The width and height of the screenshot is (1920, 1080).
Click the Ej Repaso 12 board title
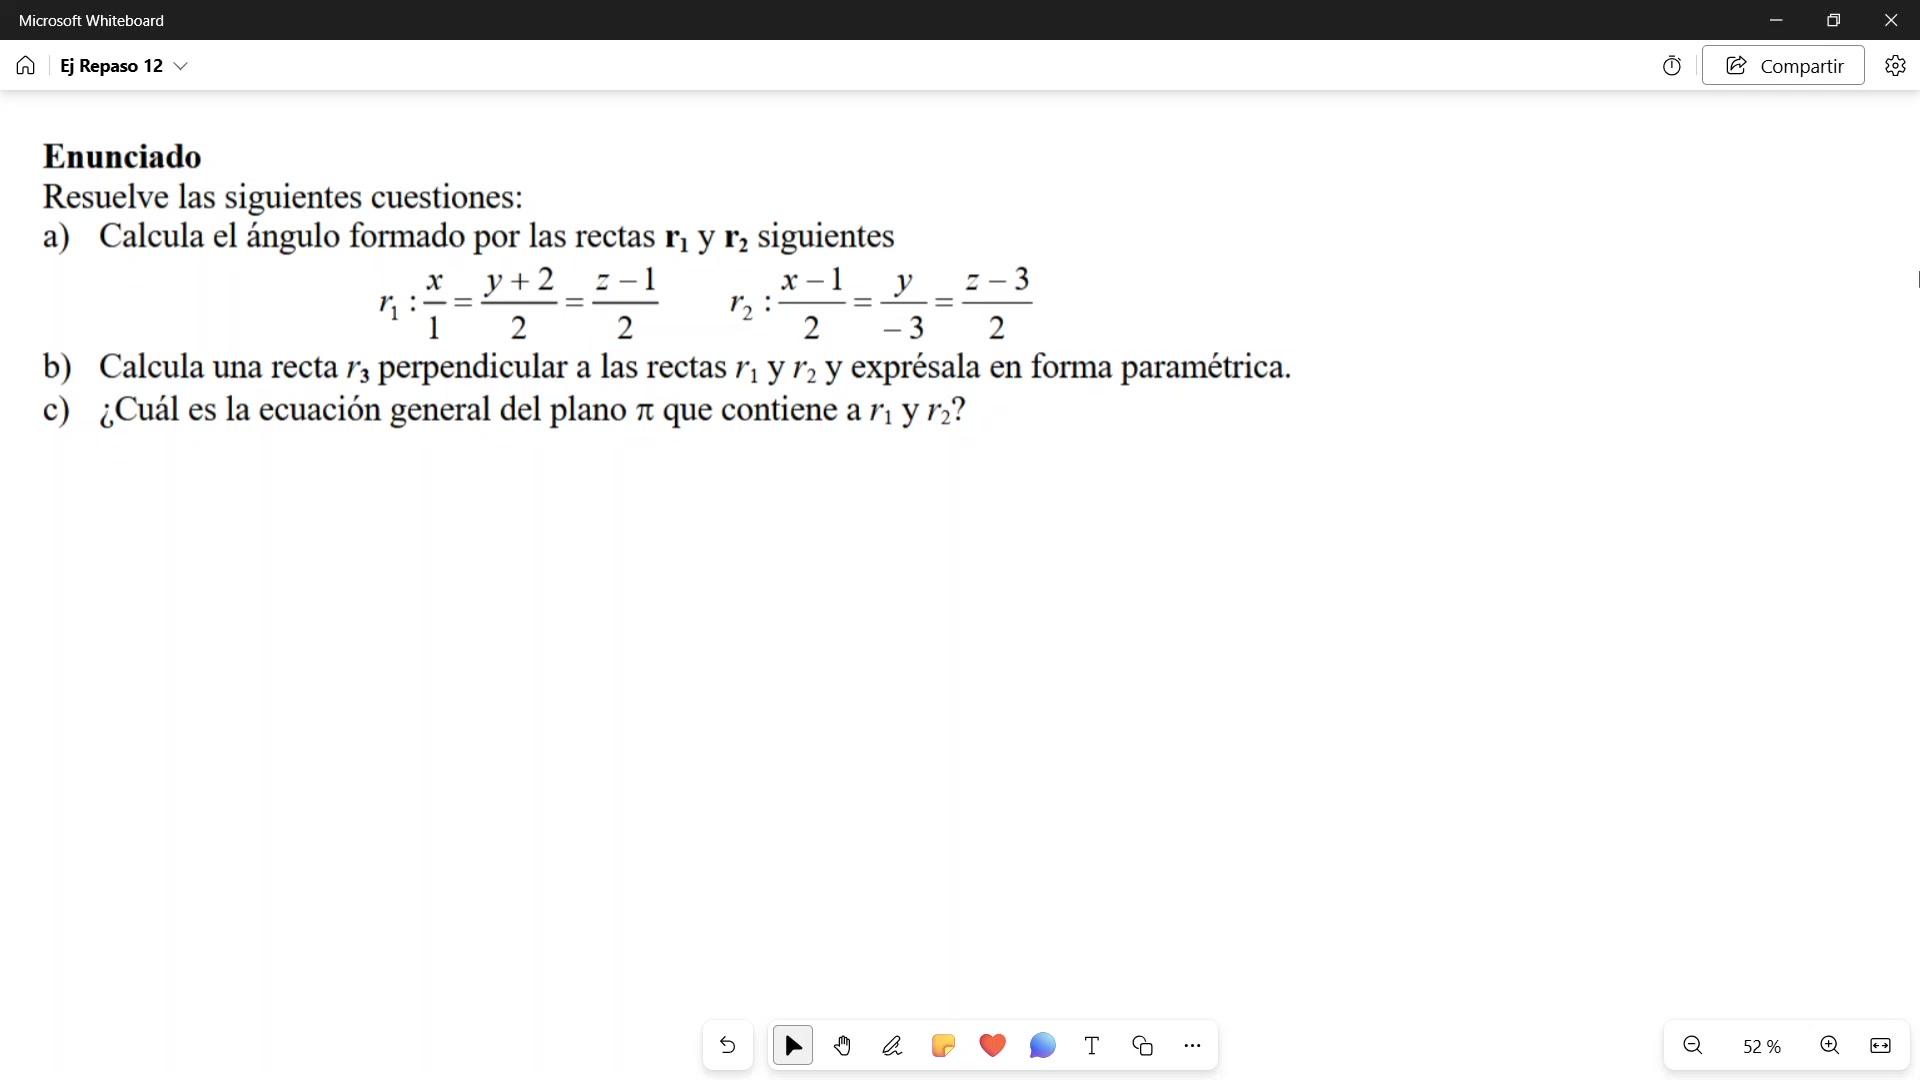coord(111,66)
